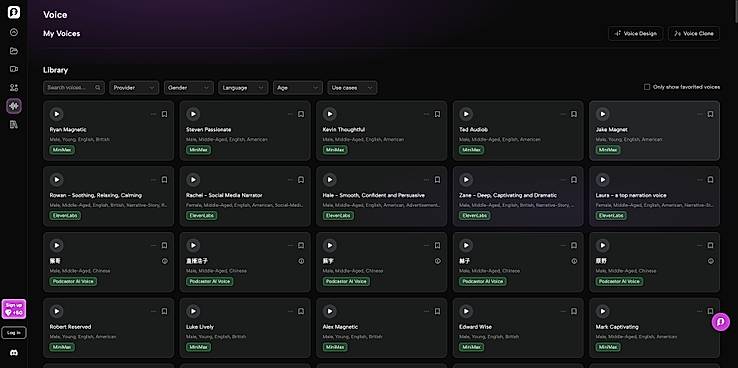Play the Alex Magnetic voice sample

point(329,311)
